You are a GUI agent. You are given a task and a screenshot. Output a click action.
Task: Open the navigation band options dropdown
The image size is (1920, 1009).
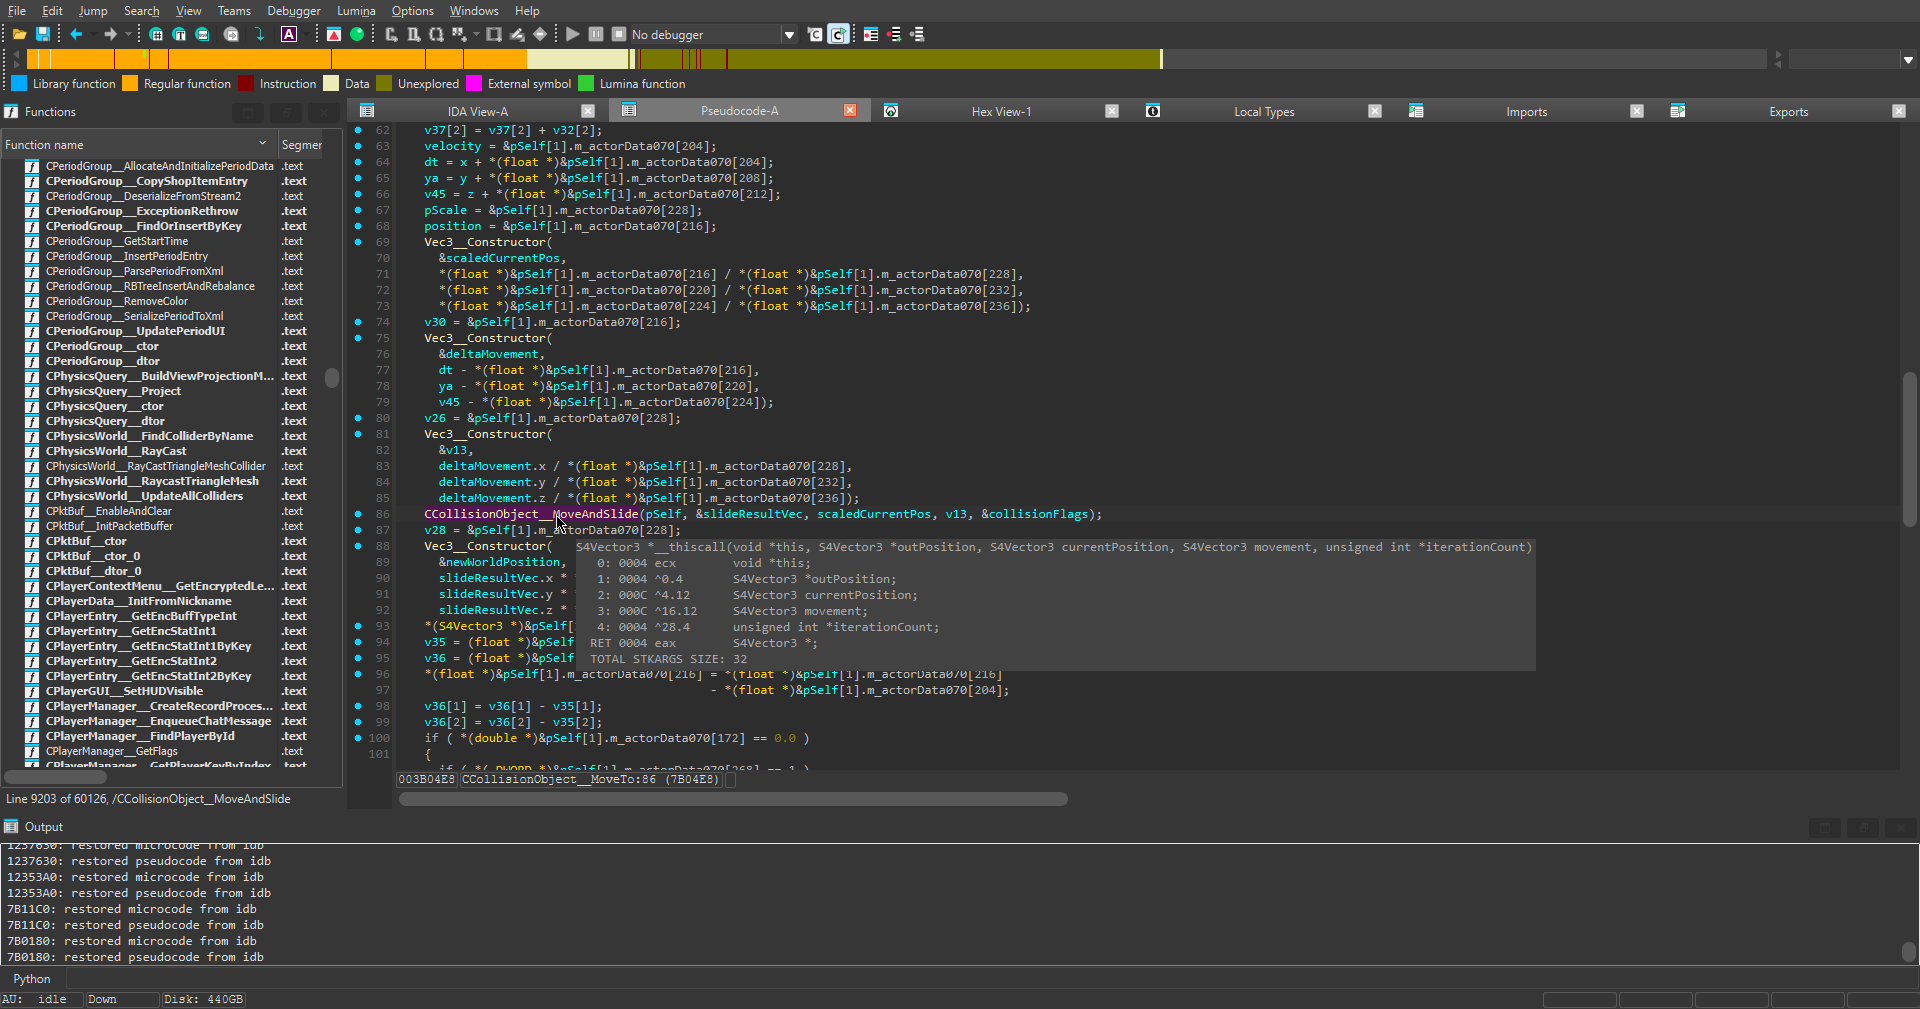(1908, 60)
